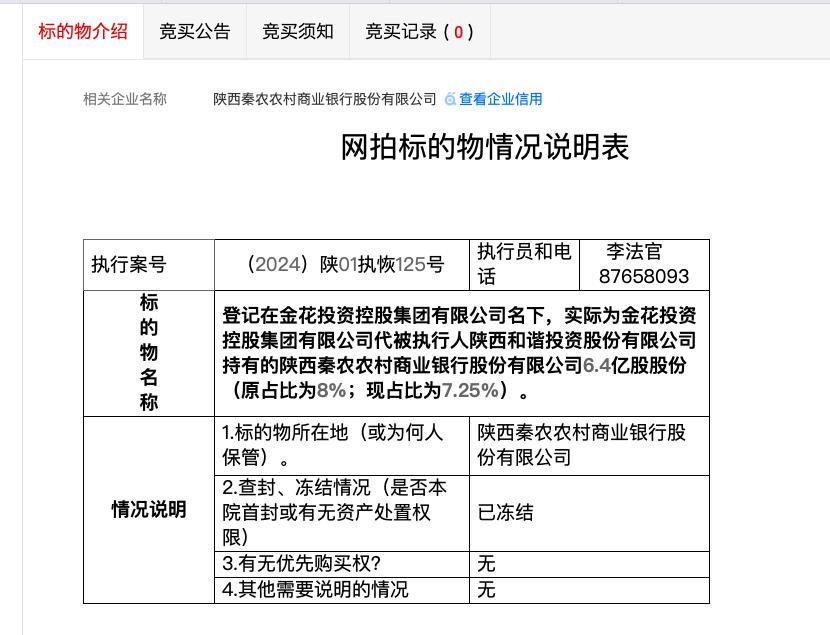
Task: Click the 3.有无优先购买权? cell
Action: click(342, 564)
